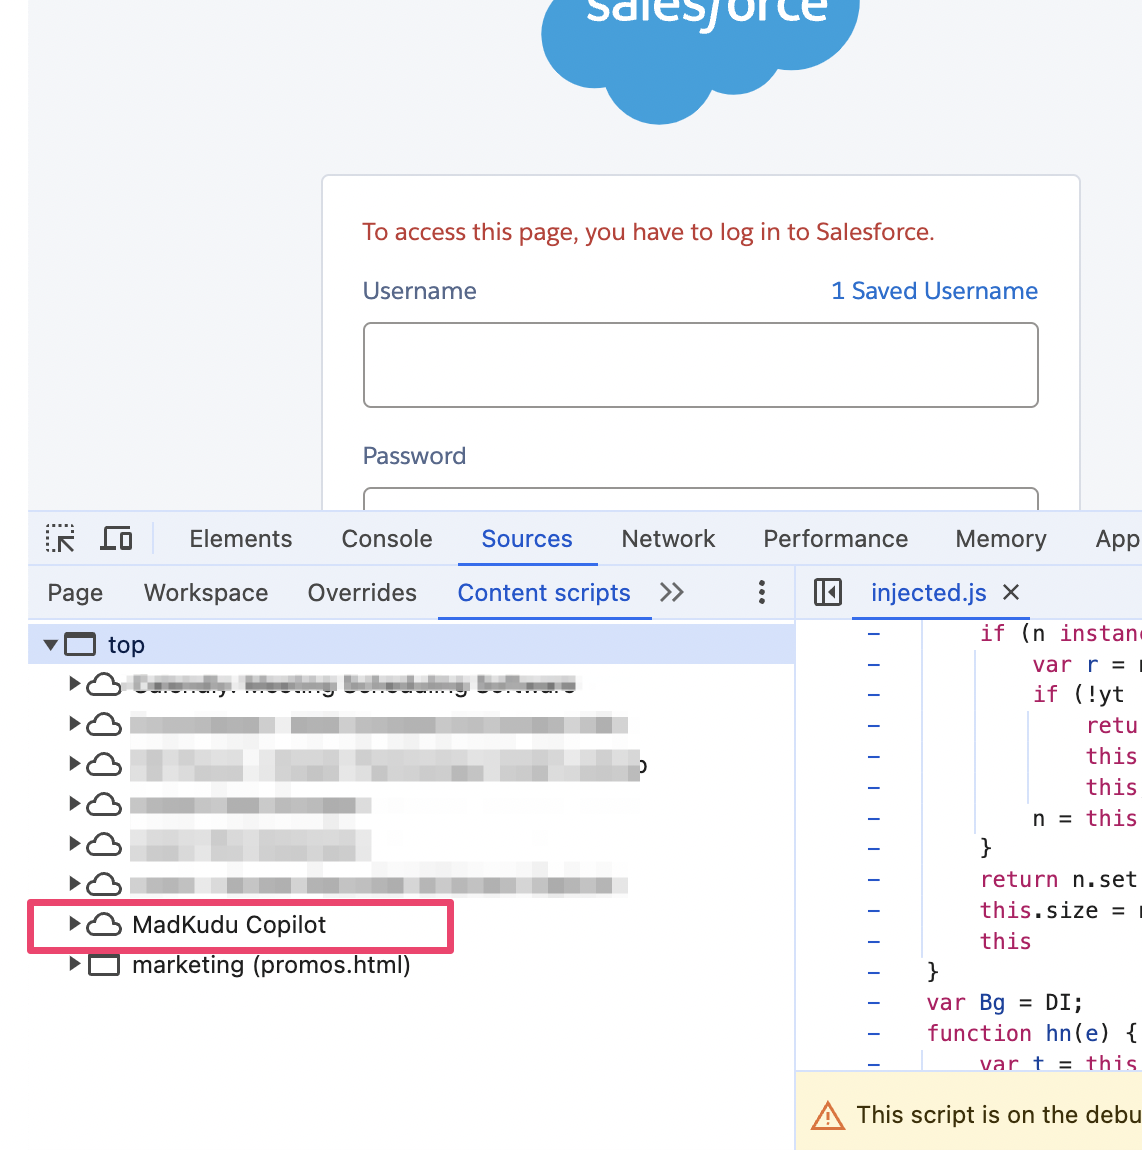
Task: Select the Content scripts sub-tab
Action: coord(543,593)
